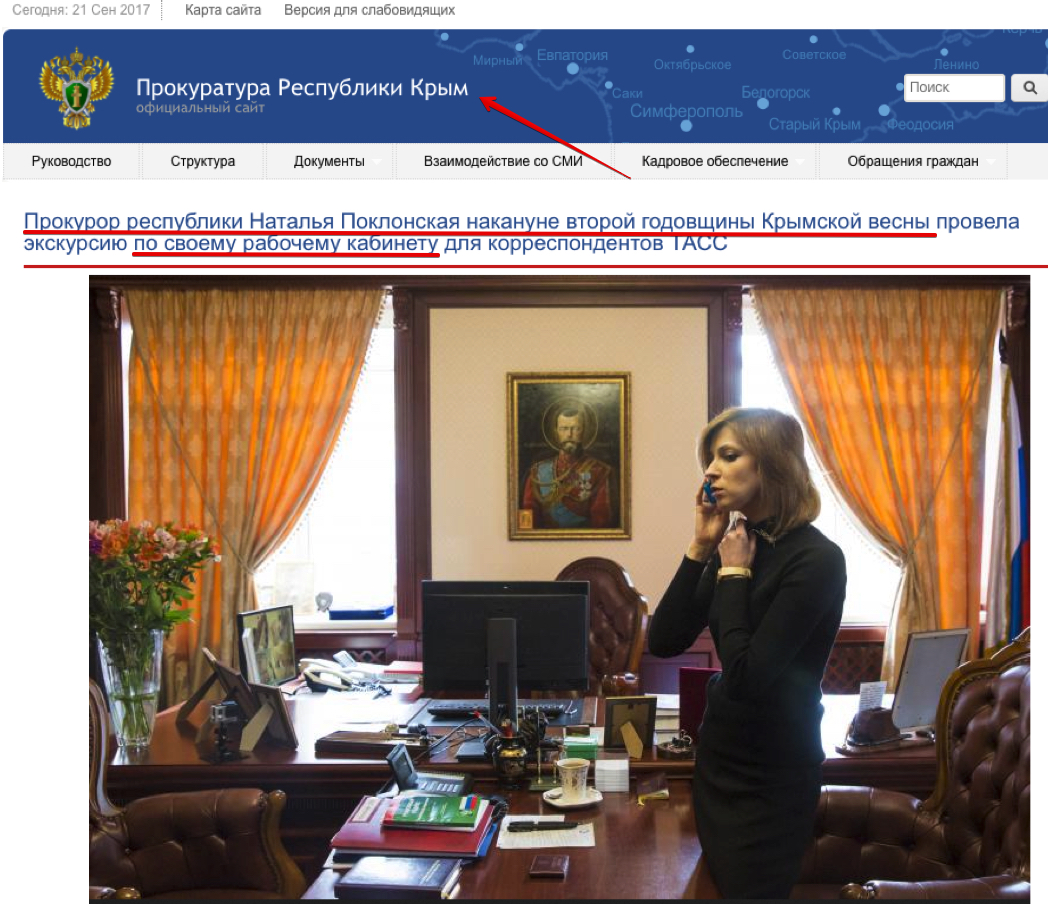Expand the Документы dropdown arrow
1048x918 pixels.
[377, 162]
